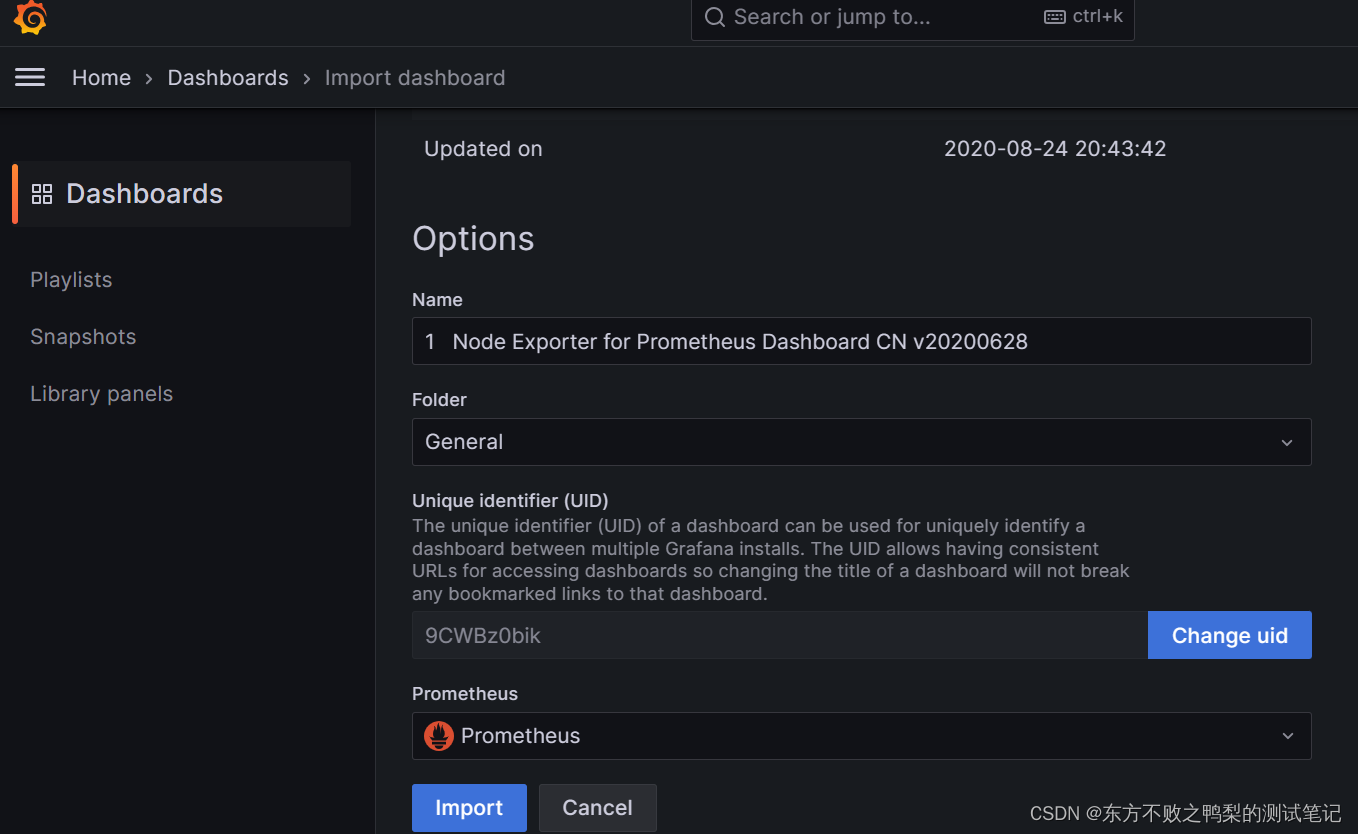Click the dashboard Name input field
1358x834 pixels.
point(861,341)
